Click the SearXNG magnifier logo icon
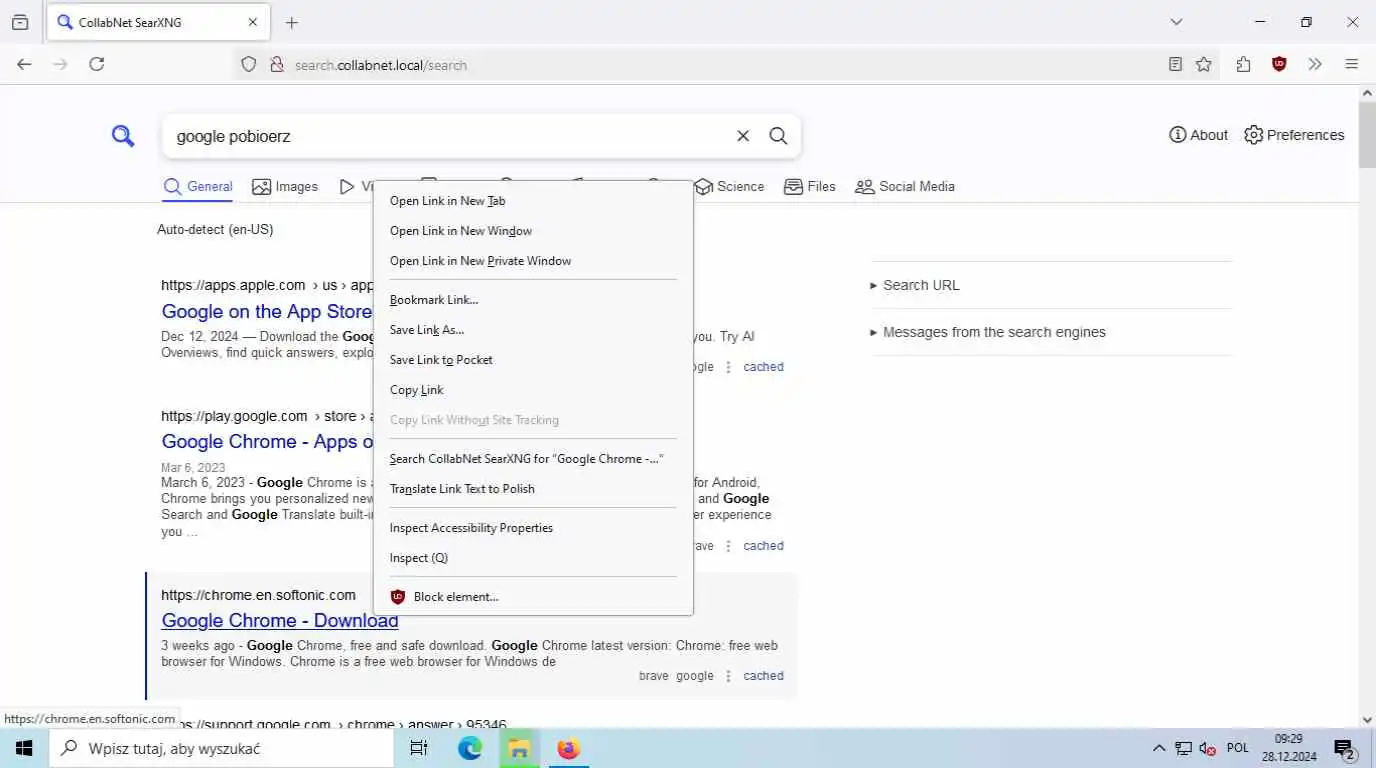The width and height of the screenshot is (1376, 768). (x=123, y=136)
